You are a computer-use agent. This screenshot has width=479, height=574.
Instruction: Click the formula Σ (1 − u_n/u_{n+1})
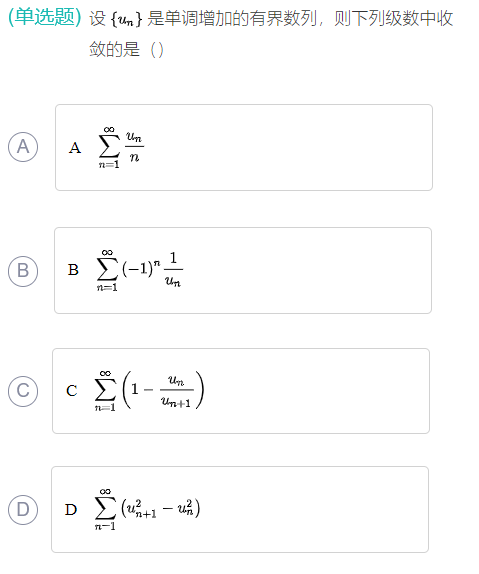click(149, 391)
